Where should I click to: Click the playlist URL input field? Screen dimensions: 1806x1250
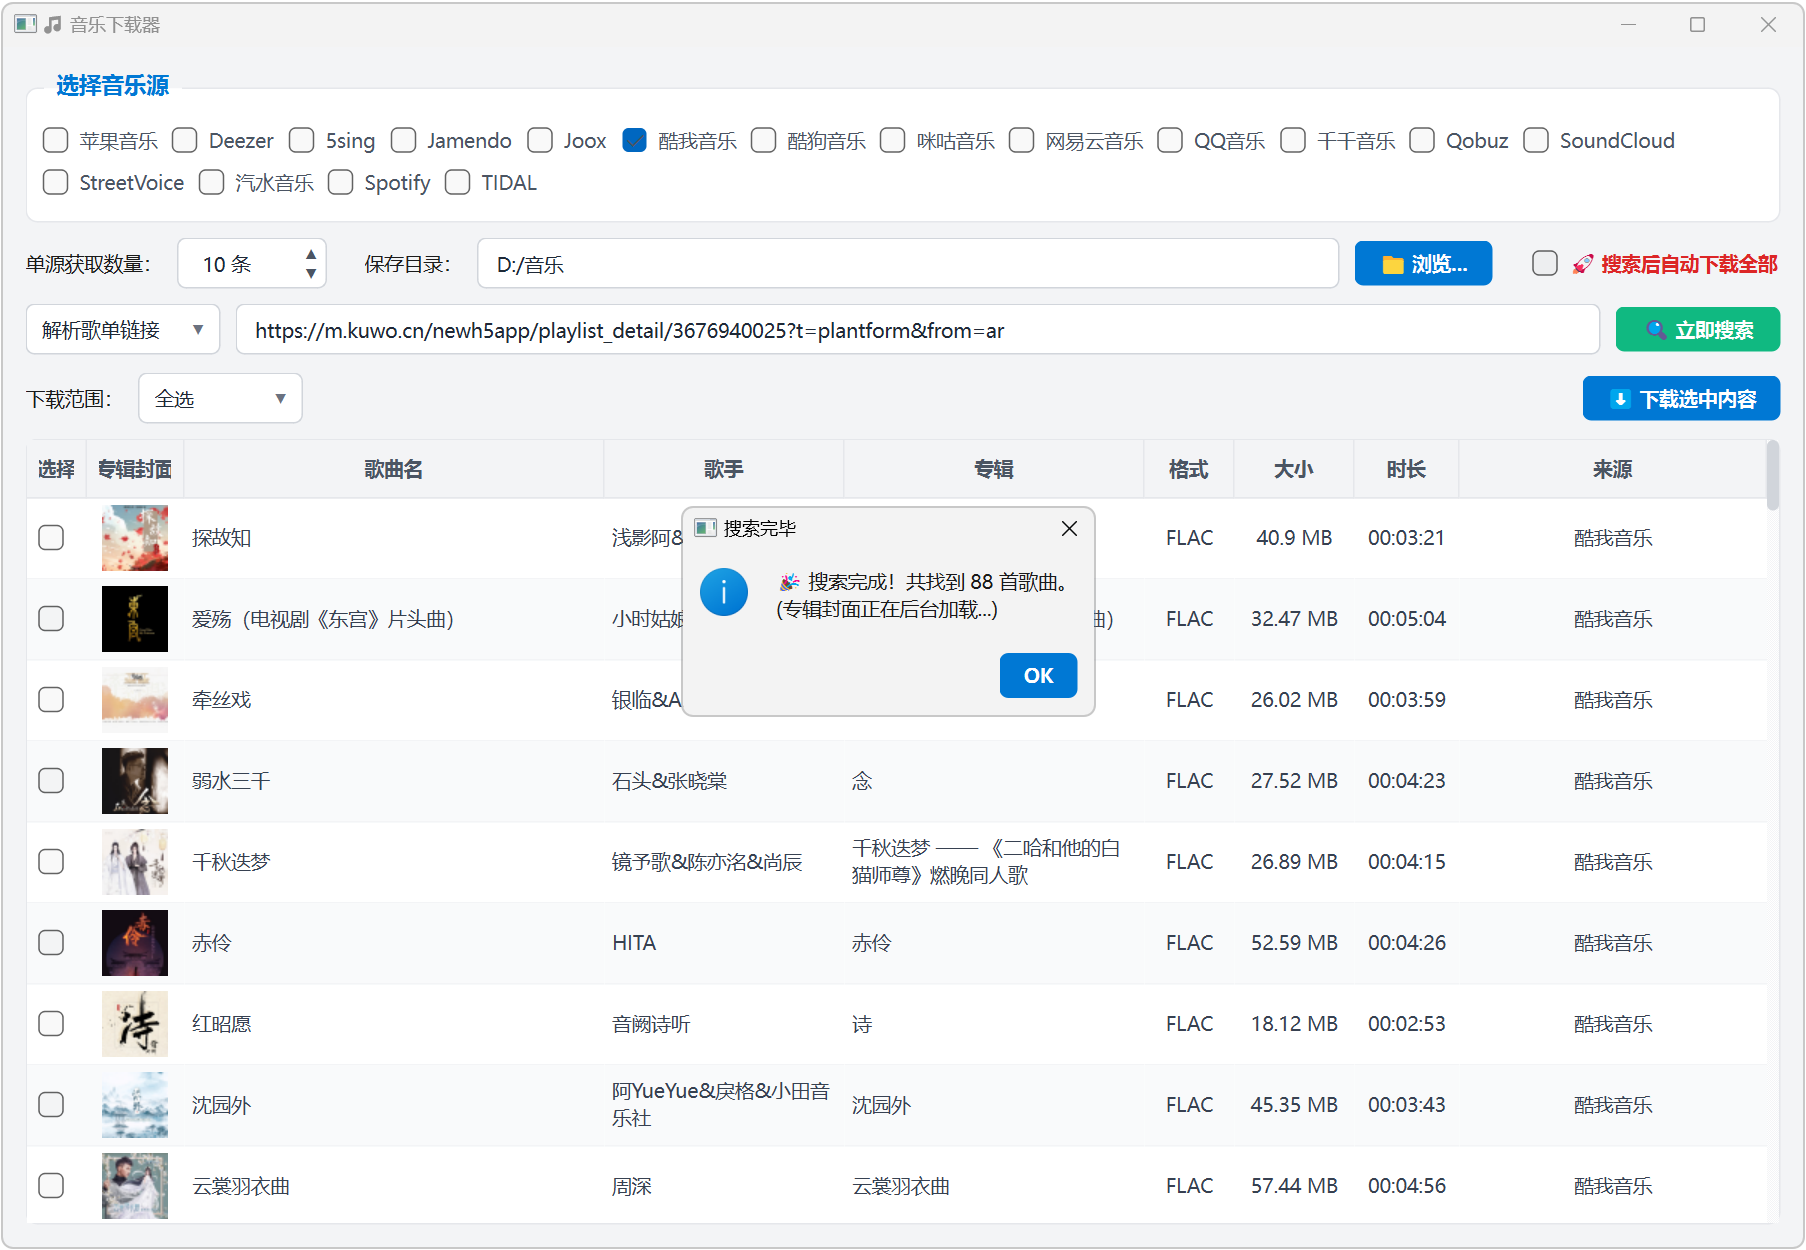click(917, 330)
